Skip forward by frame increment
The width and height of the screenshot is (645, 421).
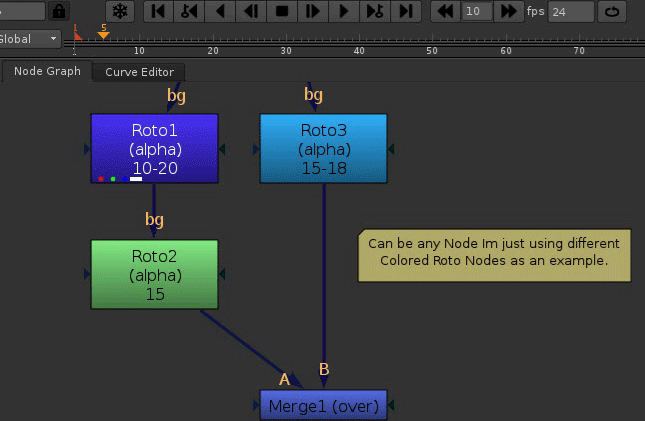tap(509, 12)
